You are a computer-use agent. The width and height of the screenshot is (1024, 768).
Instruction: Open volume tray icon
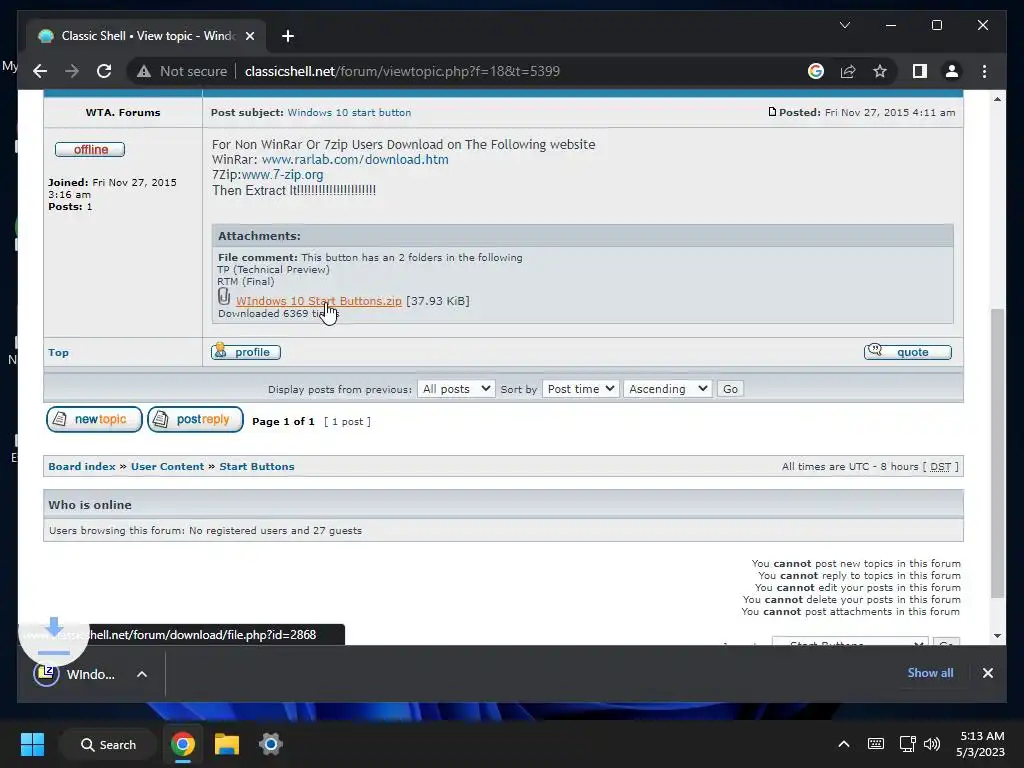pos(932,744)
